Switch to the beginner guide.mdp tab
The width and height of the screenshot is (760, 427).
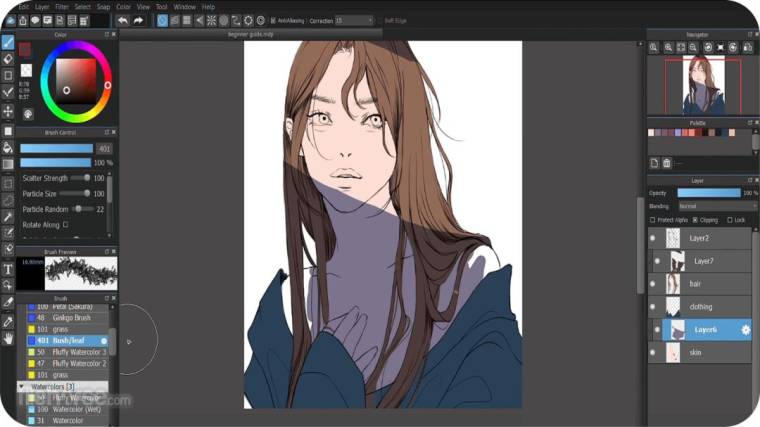(251, 34)
